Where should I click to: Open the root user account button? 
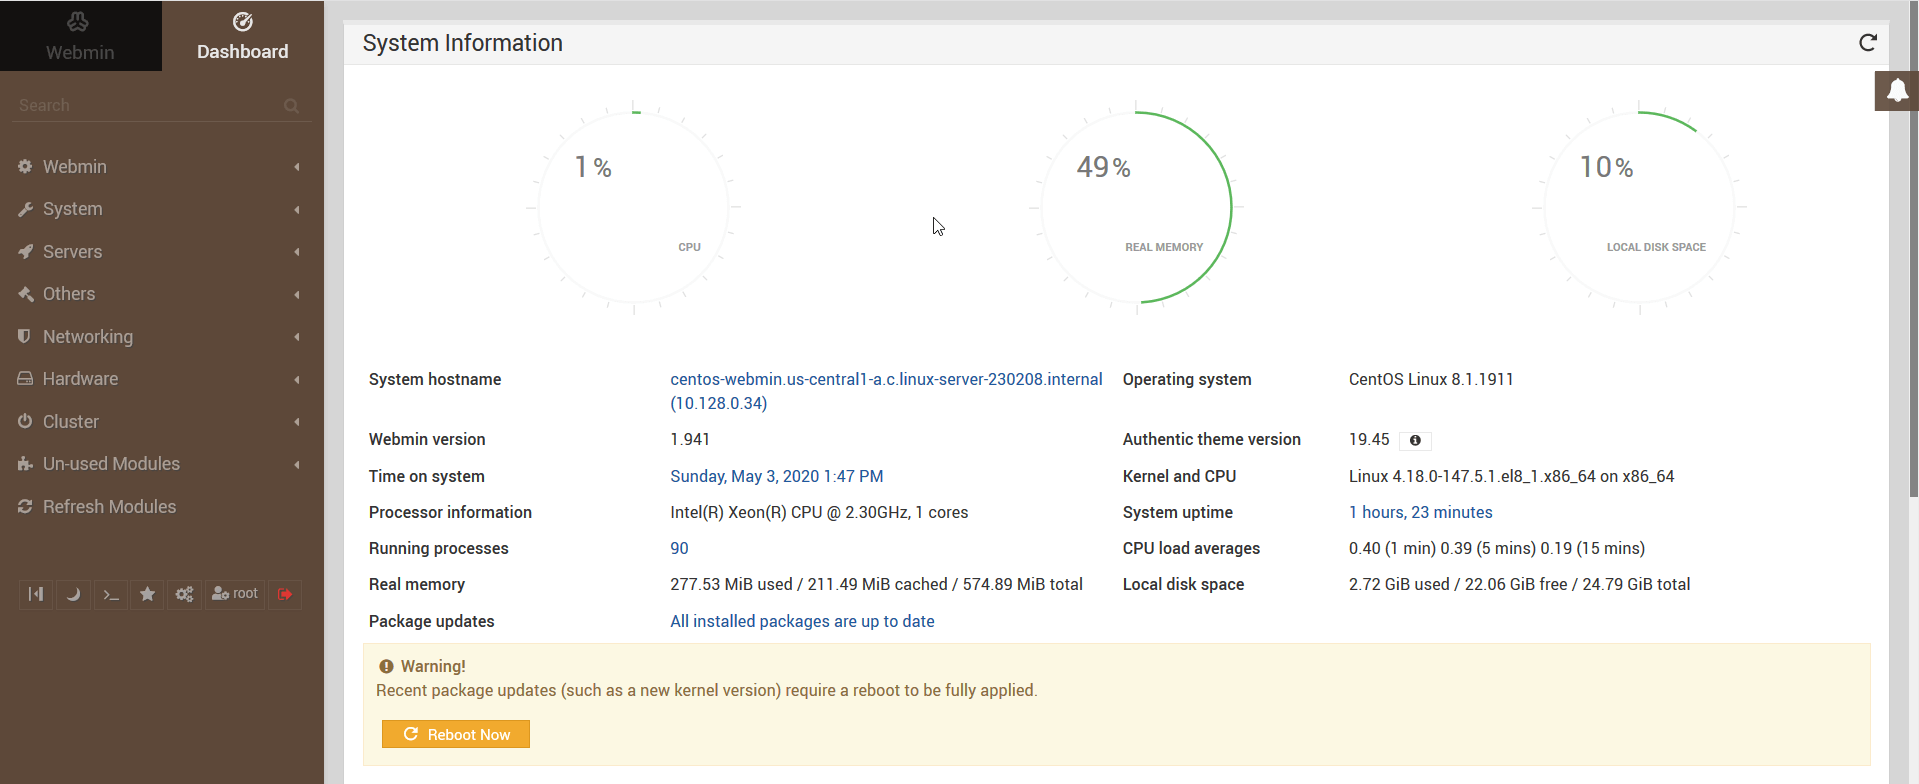click(x=235, y=594)
